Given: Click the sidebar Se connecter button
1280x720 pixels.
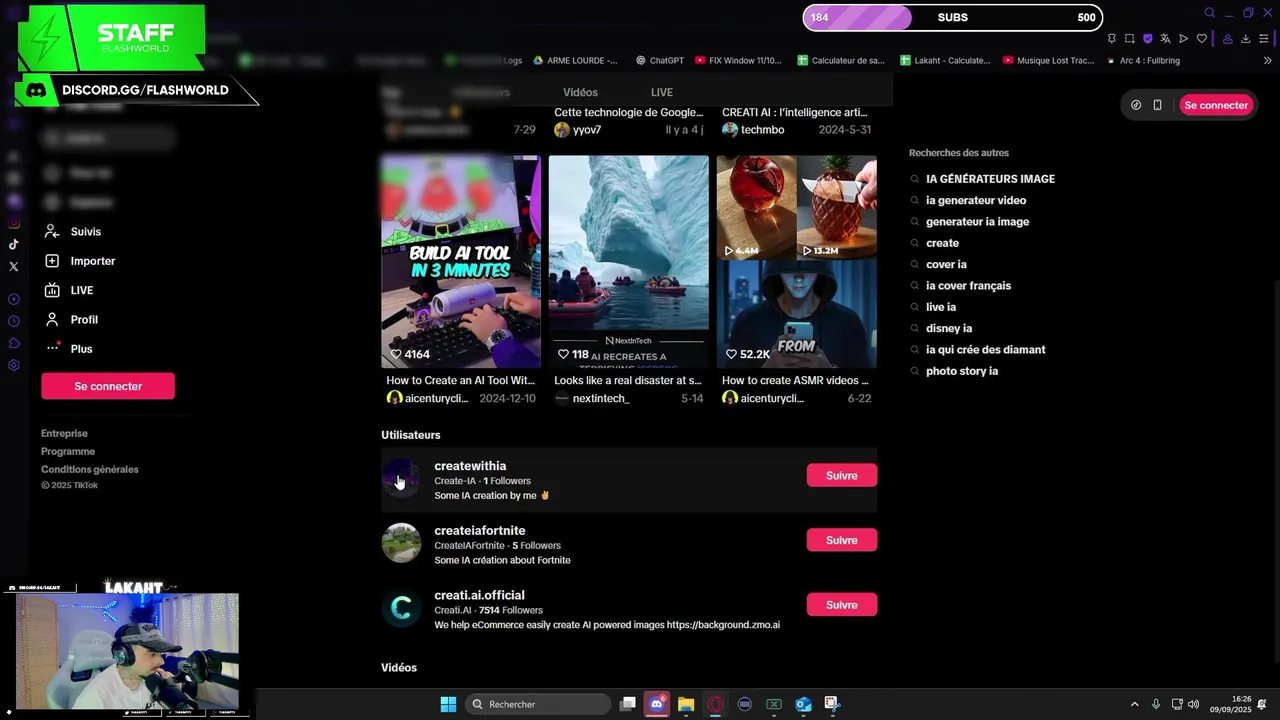Looking at the screenshot, I should coord(108,386).
